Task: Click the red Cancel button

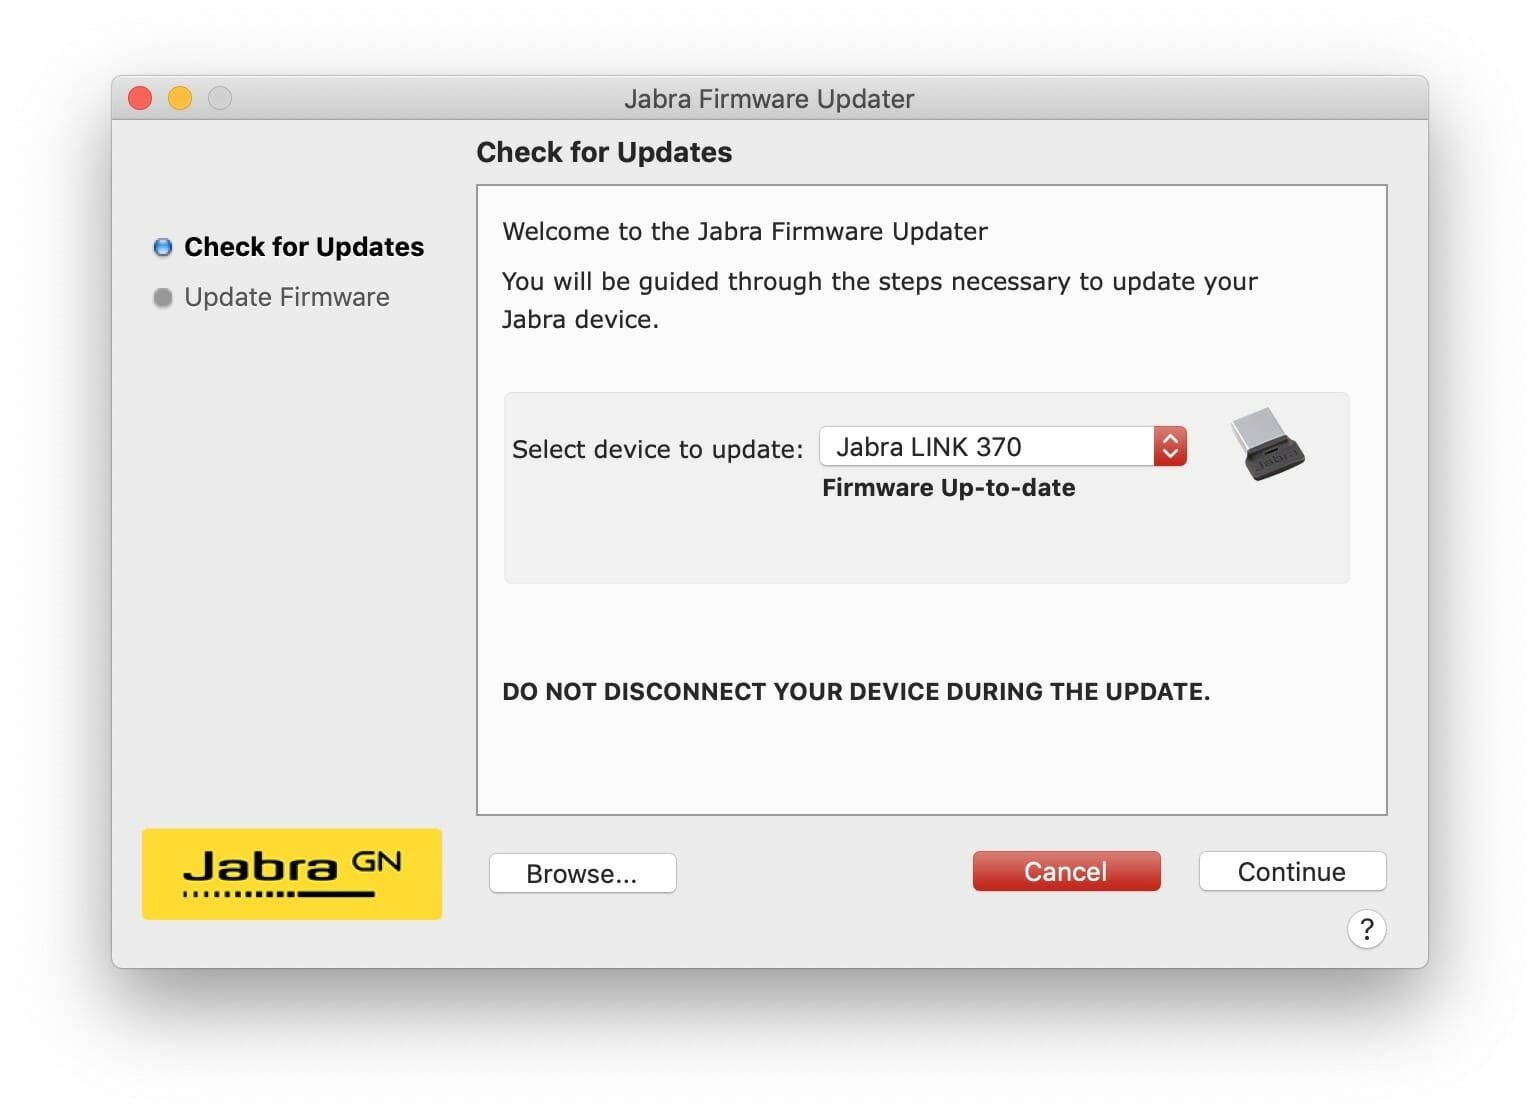Action: pyautogui.click(x=1066, y=871)
